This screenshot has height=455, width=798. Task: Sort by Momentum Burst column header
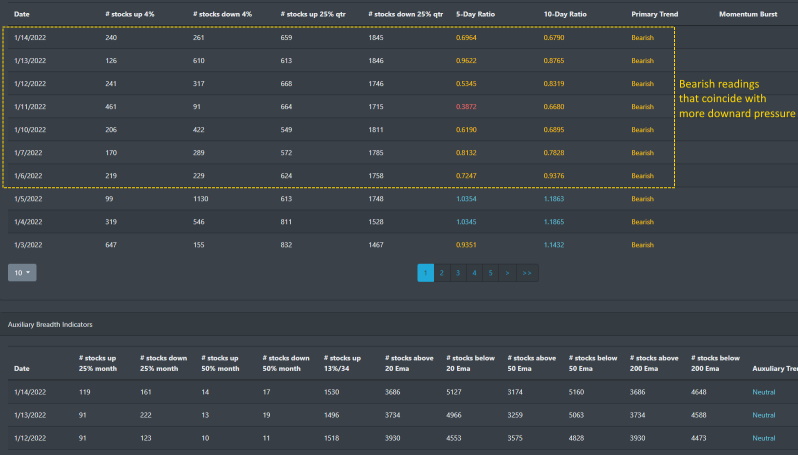[748, 14]
